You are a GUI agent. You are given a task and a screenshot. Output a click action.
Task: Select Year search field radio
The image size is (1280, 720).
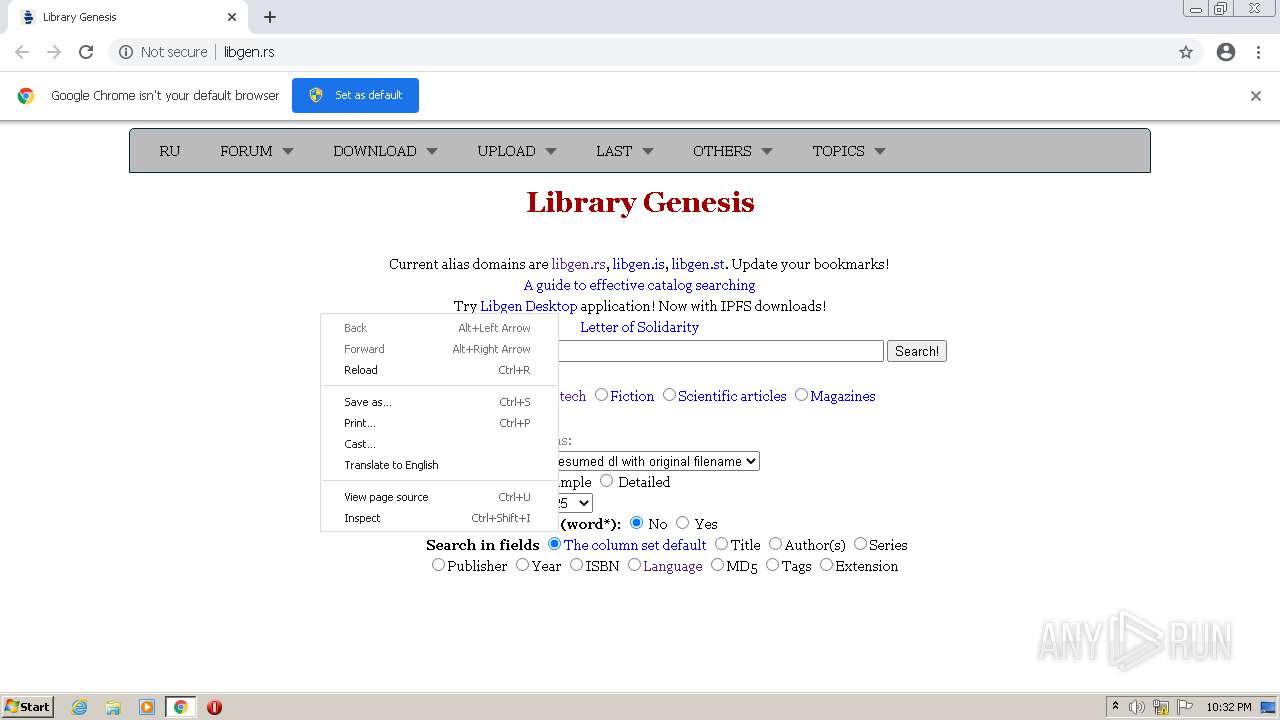(x=522, y=565)
